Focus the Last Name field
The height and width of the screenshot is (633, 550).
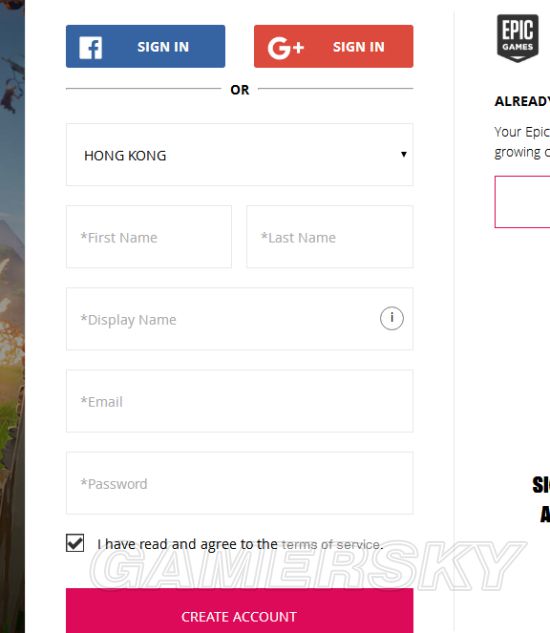click(x=330, y=237)
